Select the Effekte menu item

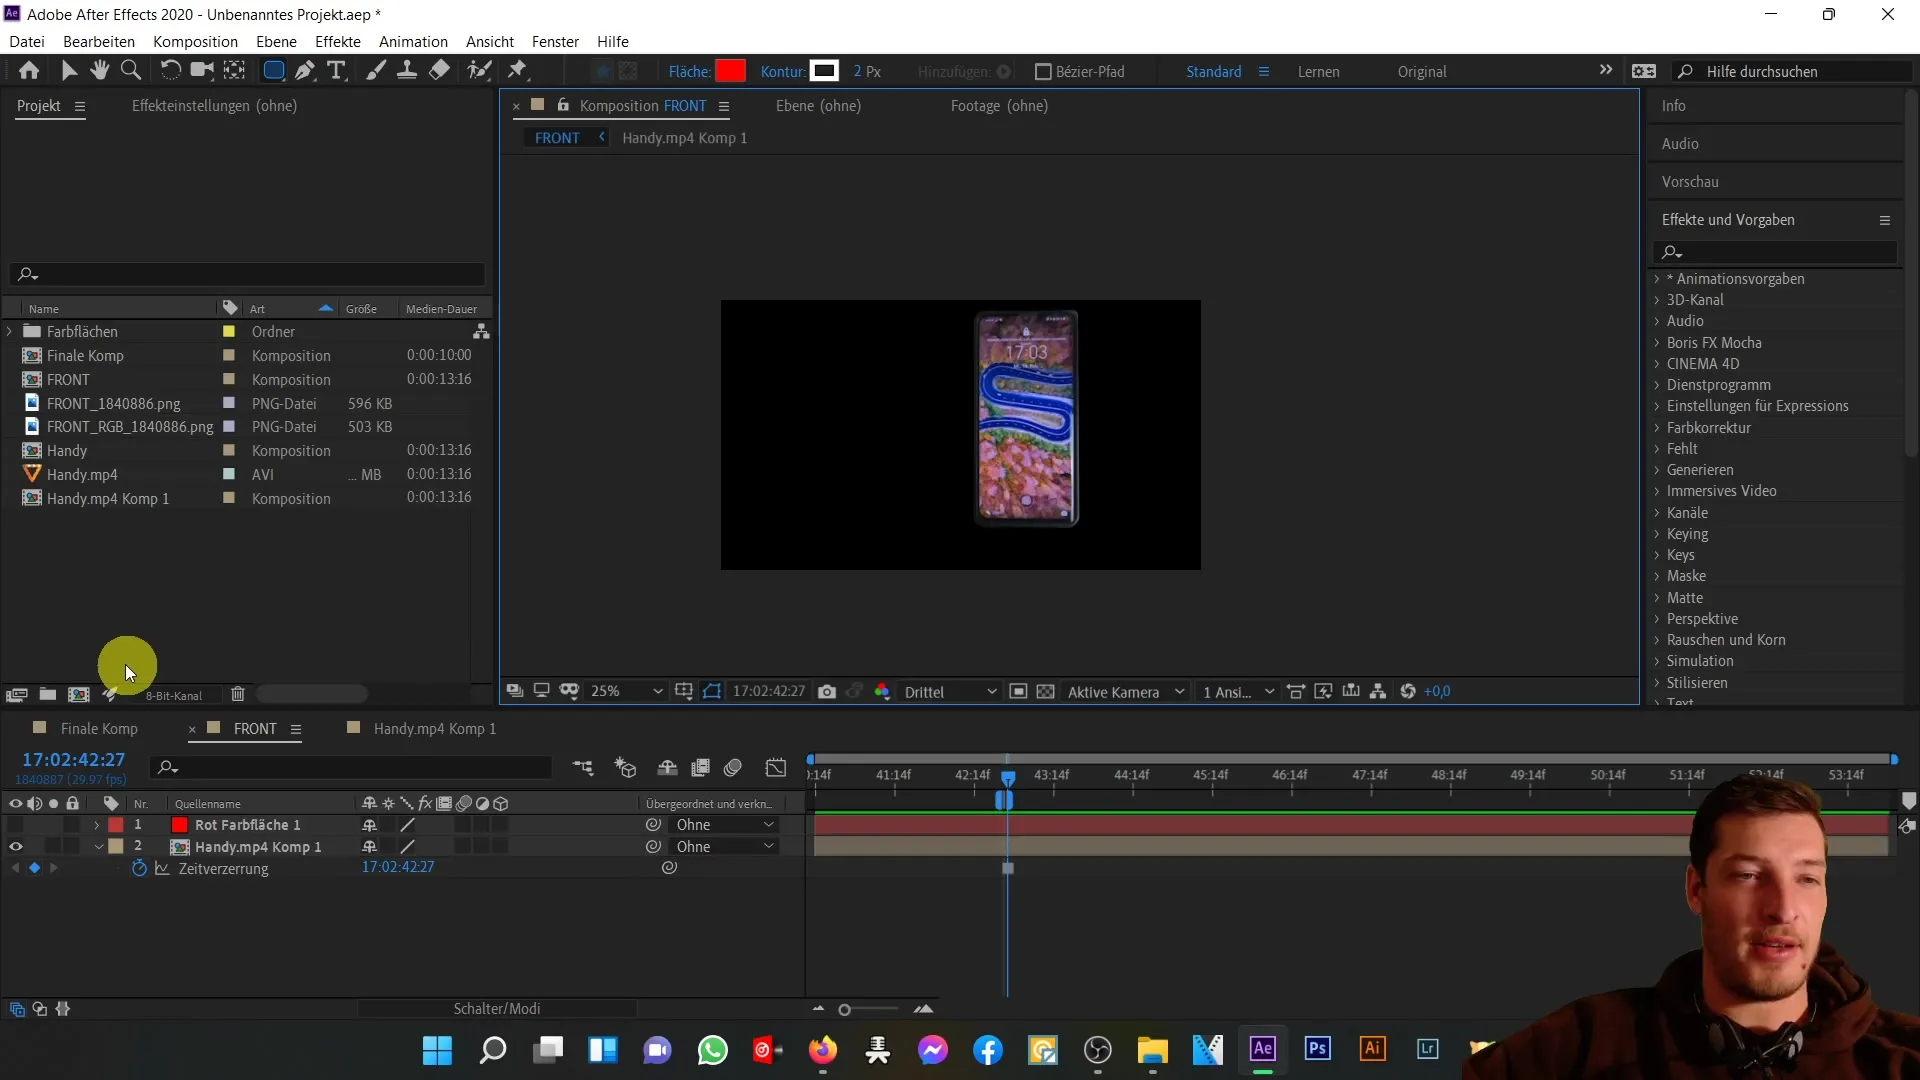pyautogui.click(x=338, y=41)
